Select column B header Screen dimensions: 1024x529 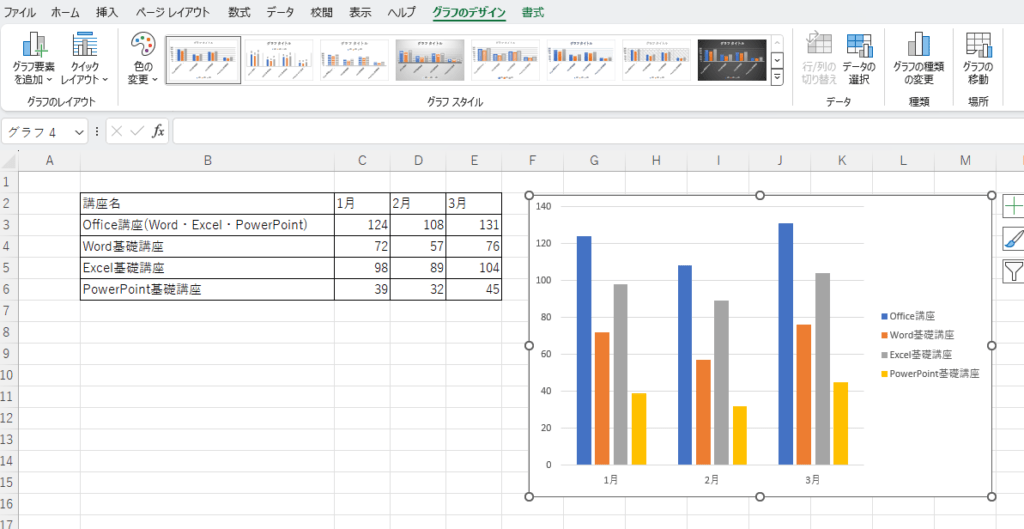(x=207, y=161)
